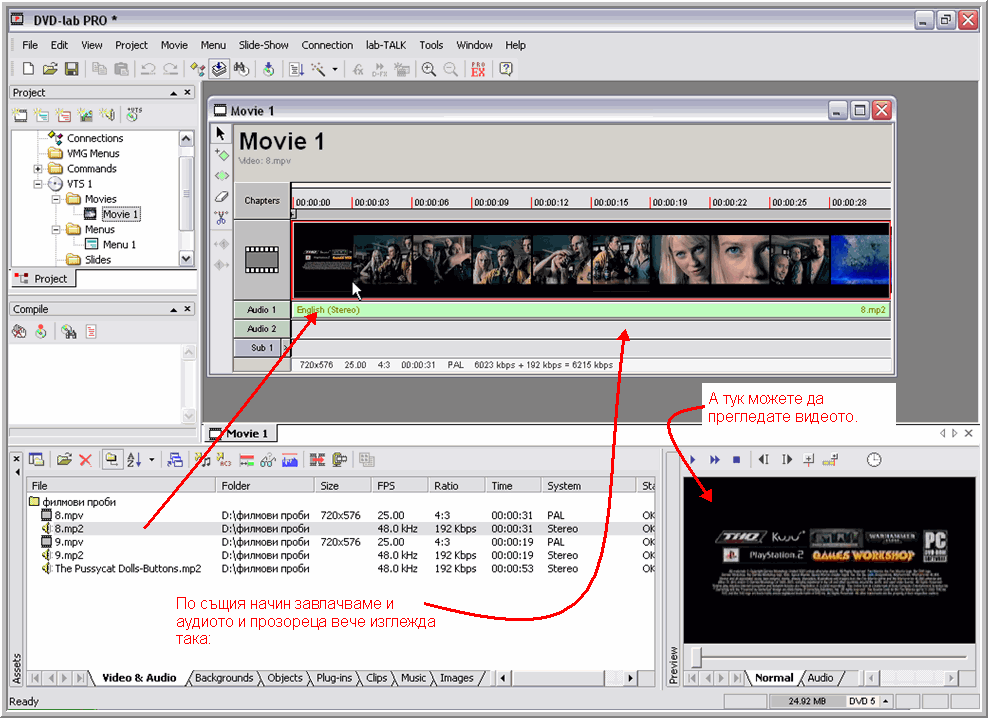Step to next frame in preview
988x718 pixels.
(786, 460)
